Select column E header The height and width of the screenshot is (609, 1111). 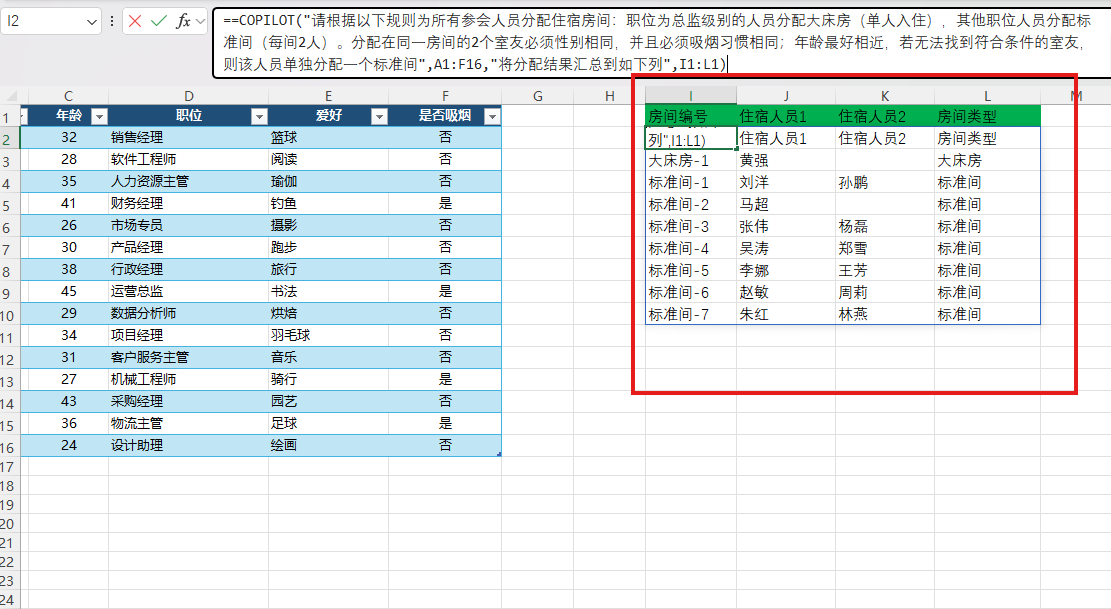click(x=328, y=96)
